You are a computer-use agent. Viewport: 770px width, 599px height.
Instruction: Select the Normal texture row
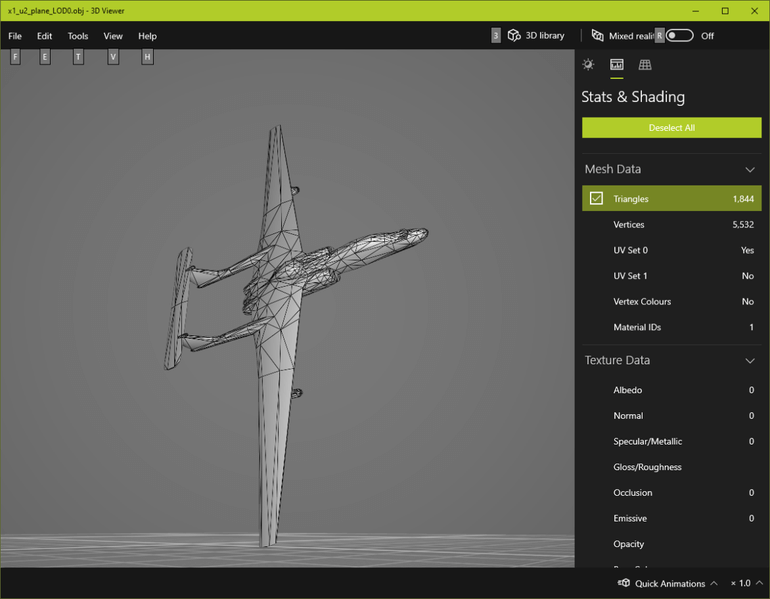pyautogui.click(x=672, y=415)
